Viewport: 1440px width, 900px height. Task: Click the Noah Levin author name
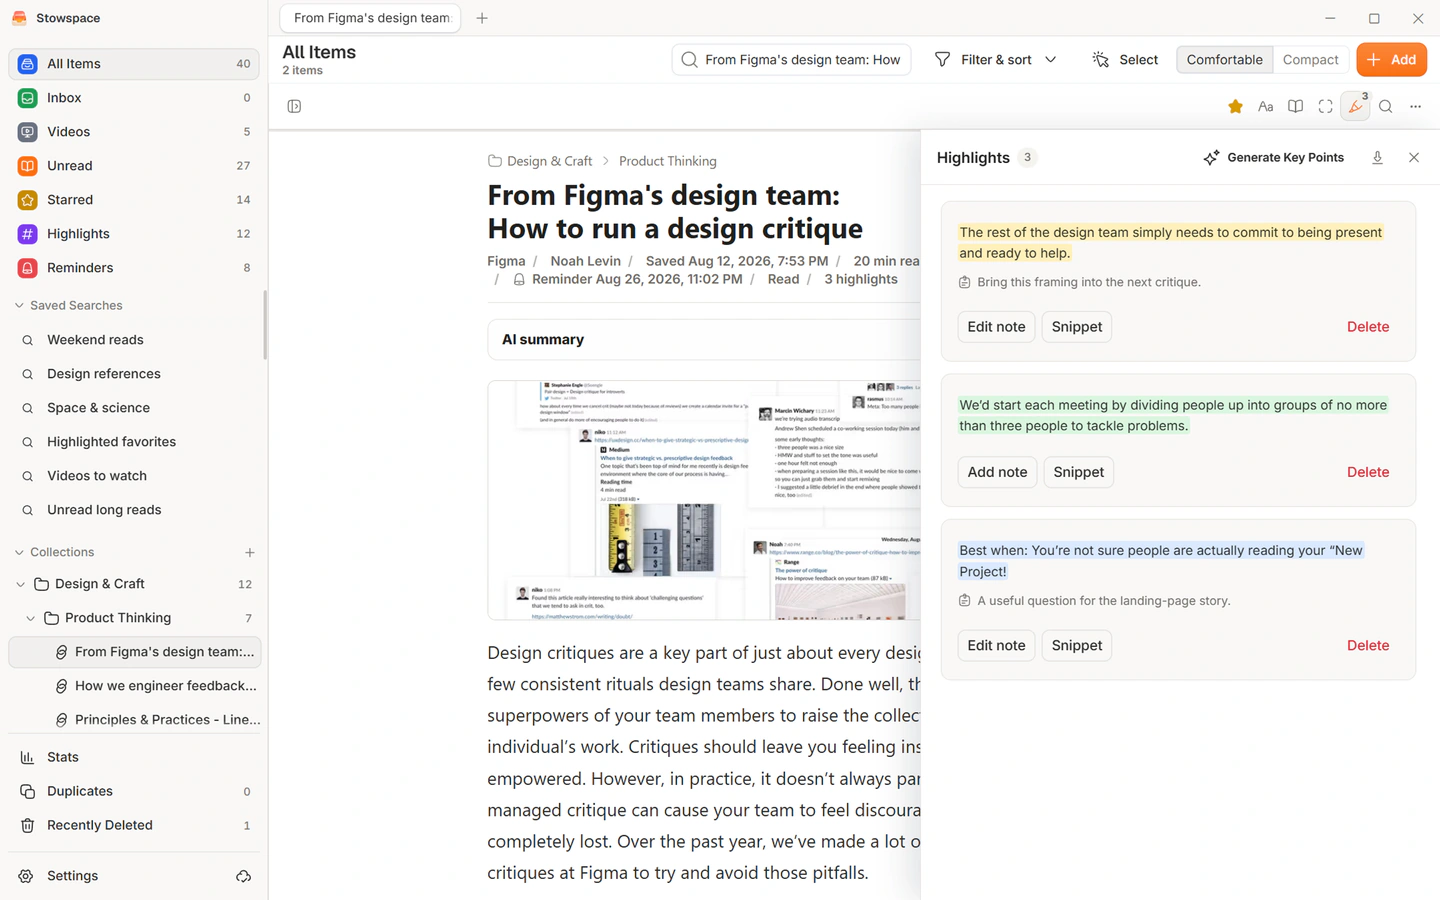[585, 261]
